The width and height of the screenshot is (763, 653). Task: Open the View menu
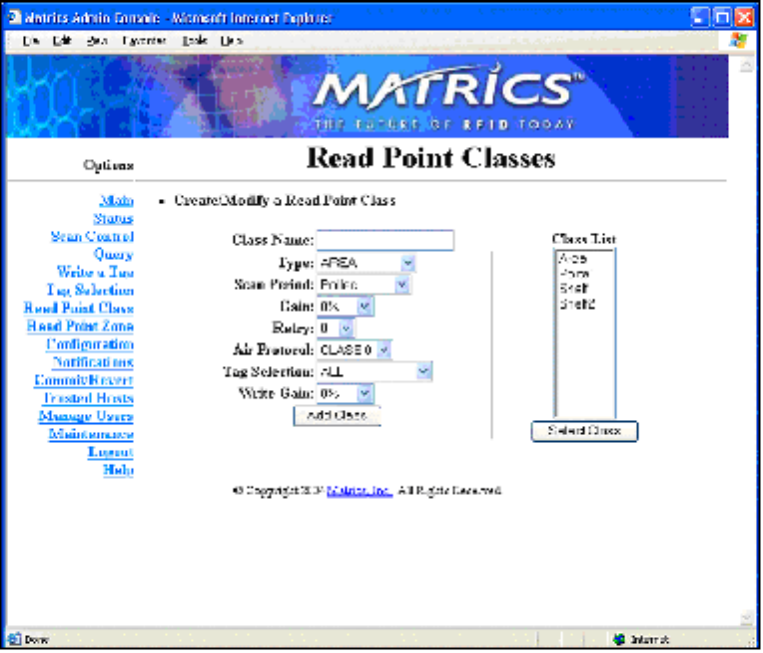[x=97, y=41]
